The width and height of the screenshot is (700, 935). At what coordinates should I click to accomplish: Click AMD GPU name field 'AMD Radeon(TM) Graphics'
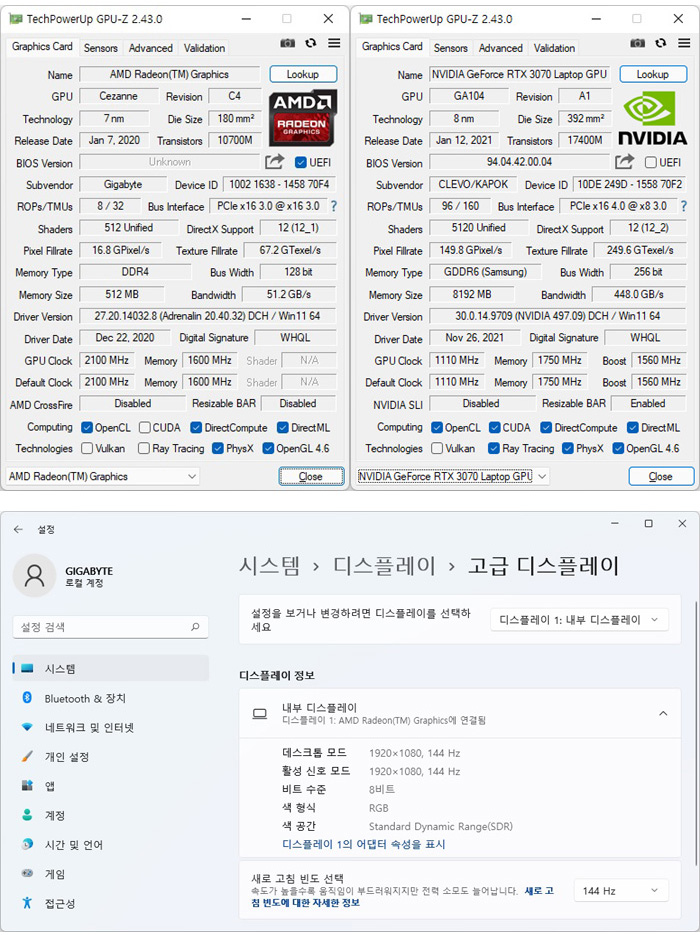pyautogui.click(x=169, y=74)
